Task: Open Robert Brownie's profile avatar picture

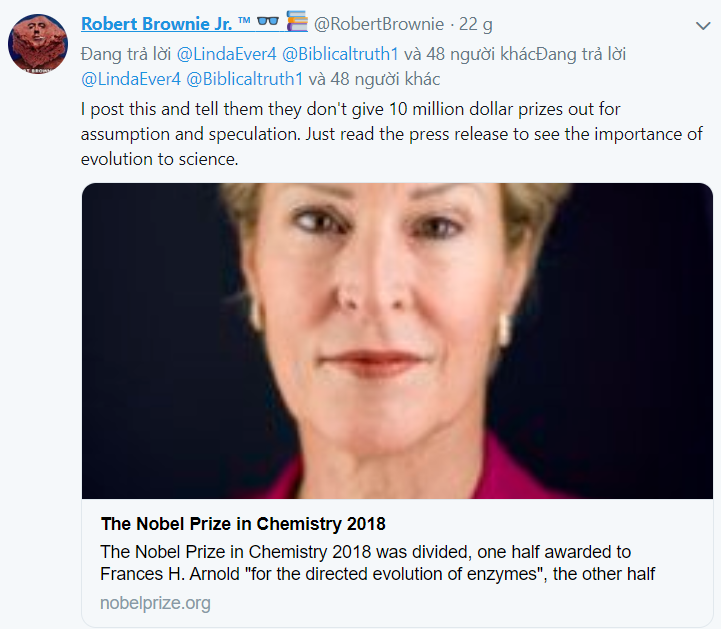Action: pyautogui.click(x=38, y=44)
